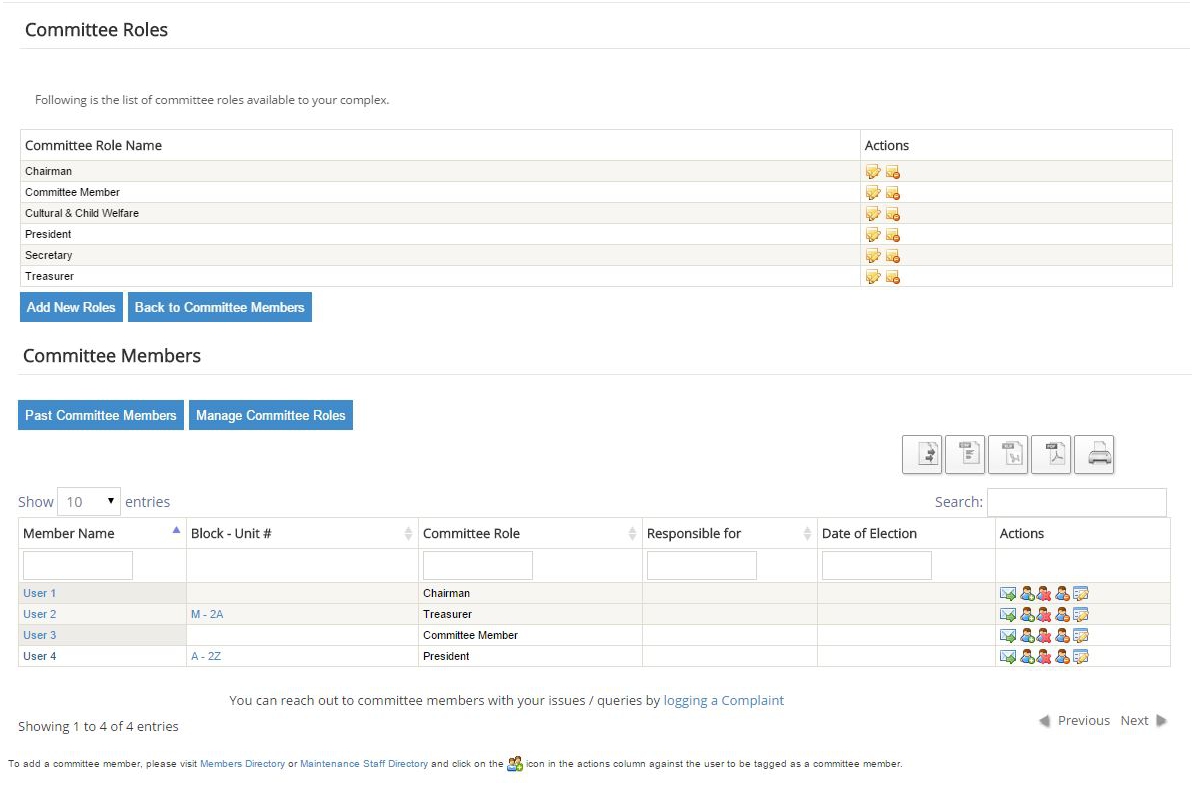Screen dimensions: 1200x800
Task: Add User 3 as a committee member
Action: coord(1026,635)
